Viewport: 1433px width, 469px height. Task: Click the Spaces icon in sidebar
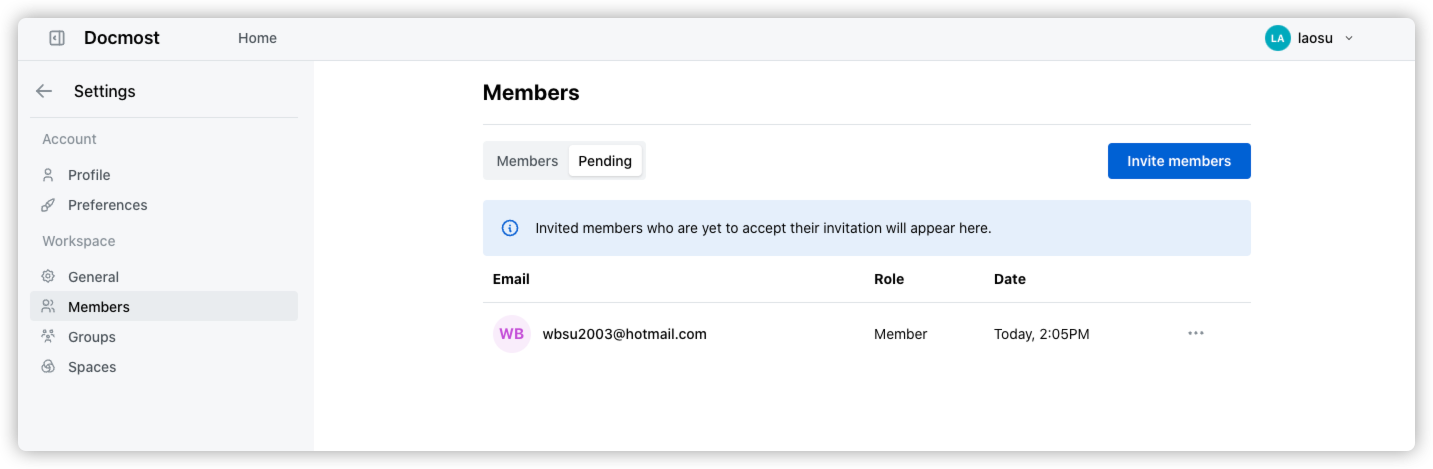coord(48,367)
